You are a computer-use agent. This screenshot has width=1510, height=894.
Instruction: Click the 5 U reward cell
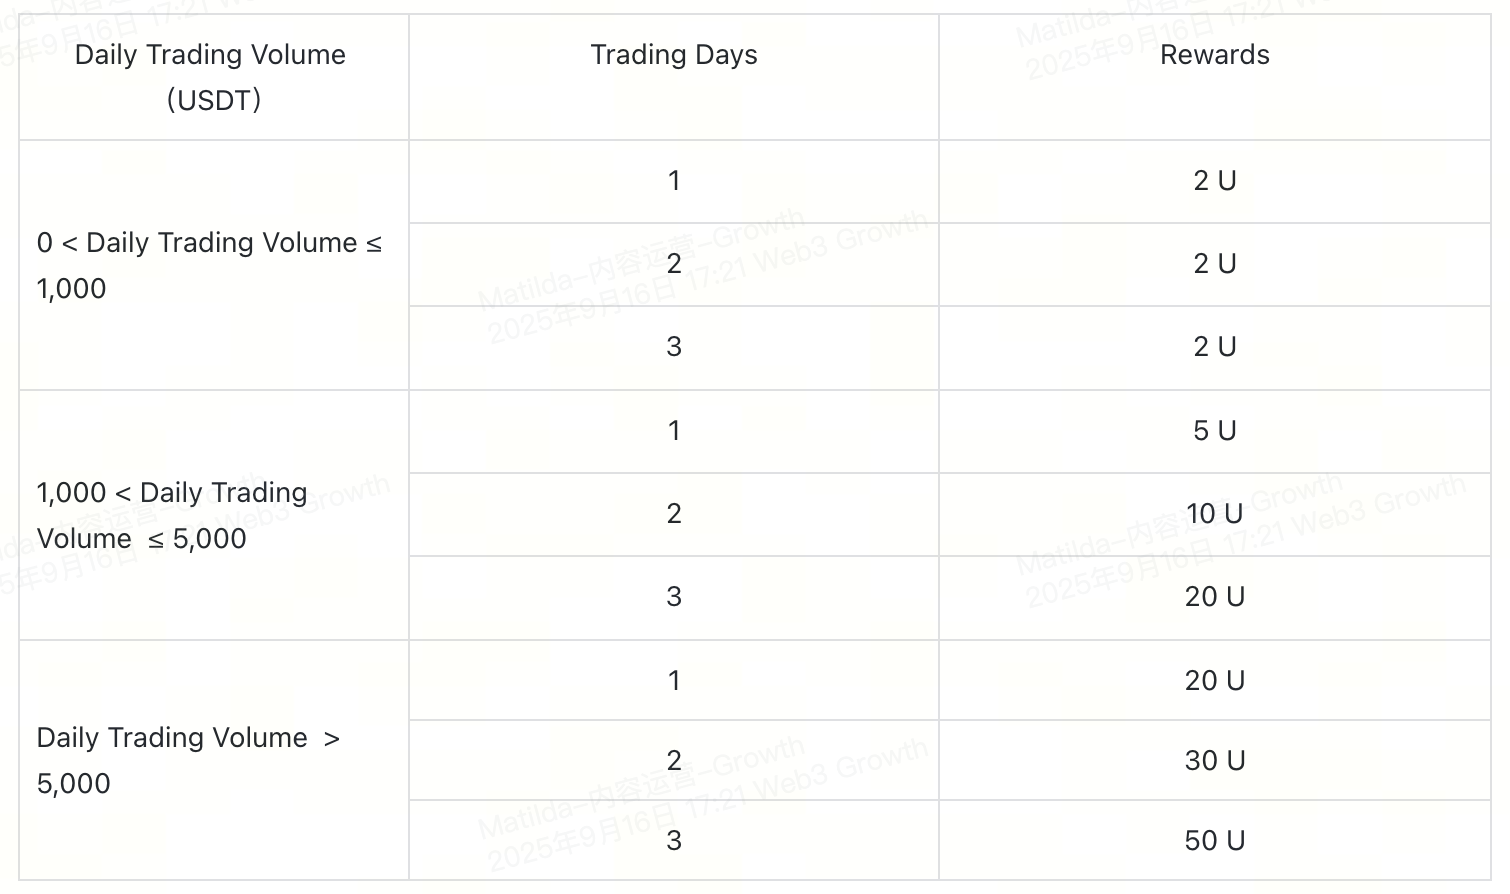click(1214, 431)
